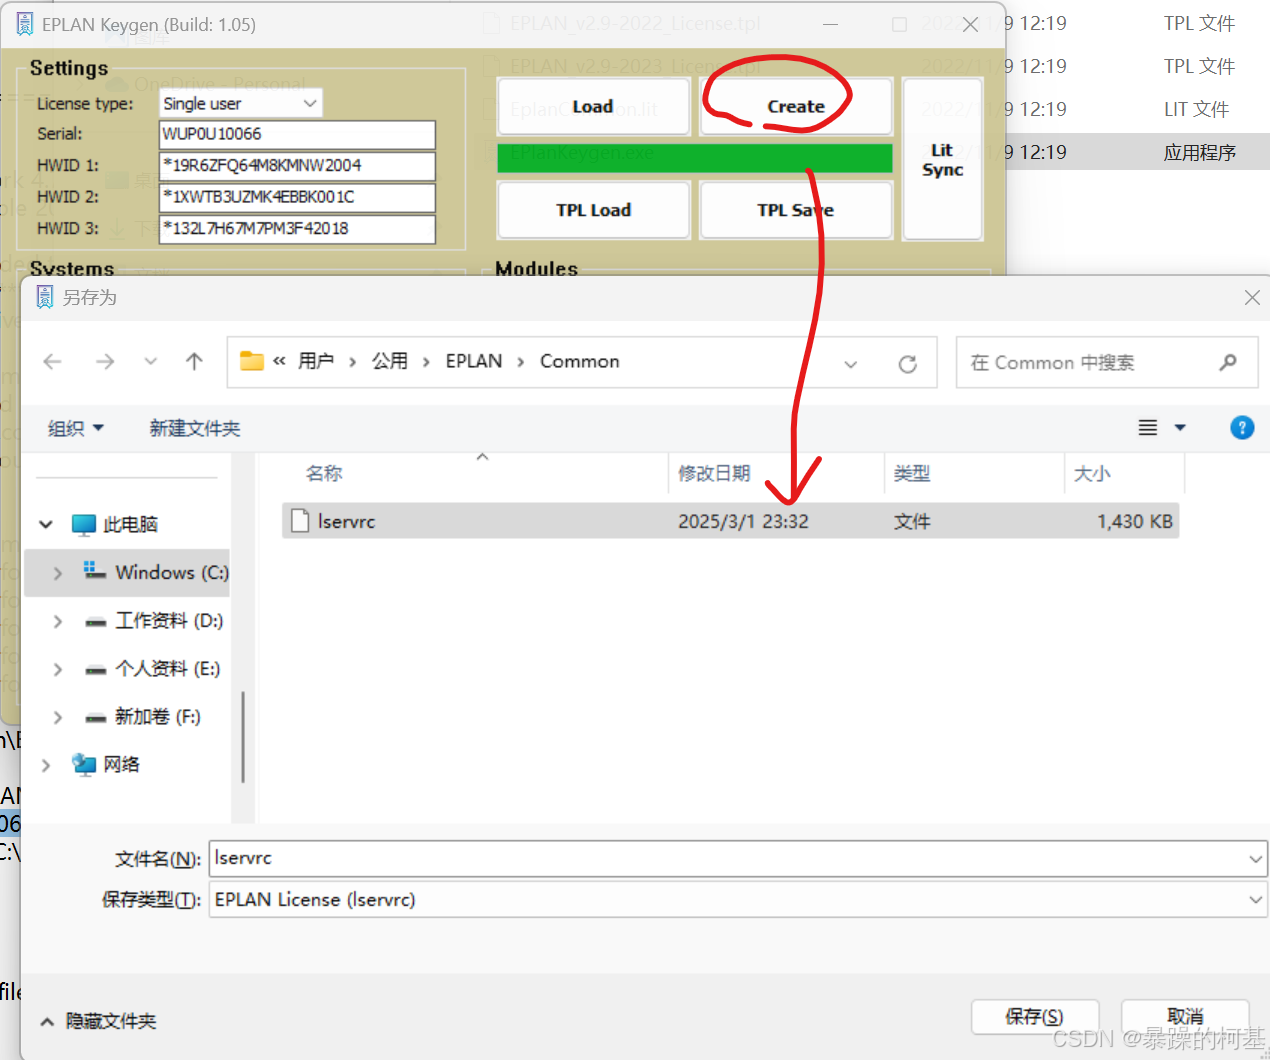Close the 另存为 dialog
Screen dimensions: 1270x1060
point(1252,297)
